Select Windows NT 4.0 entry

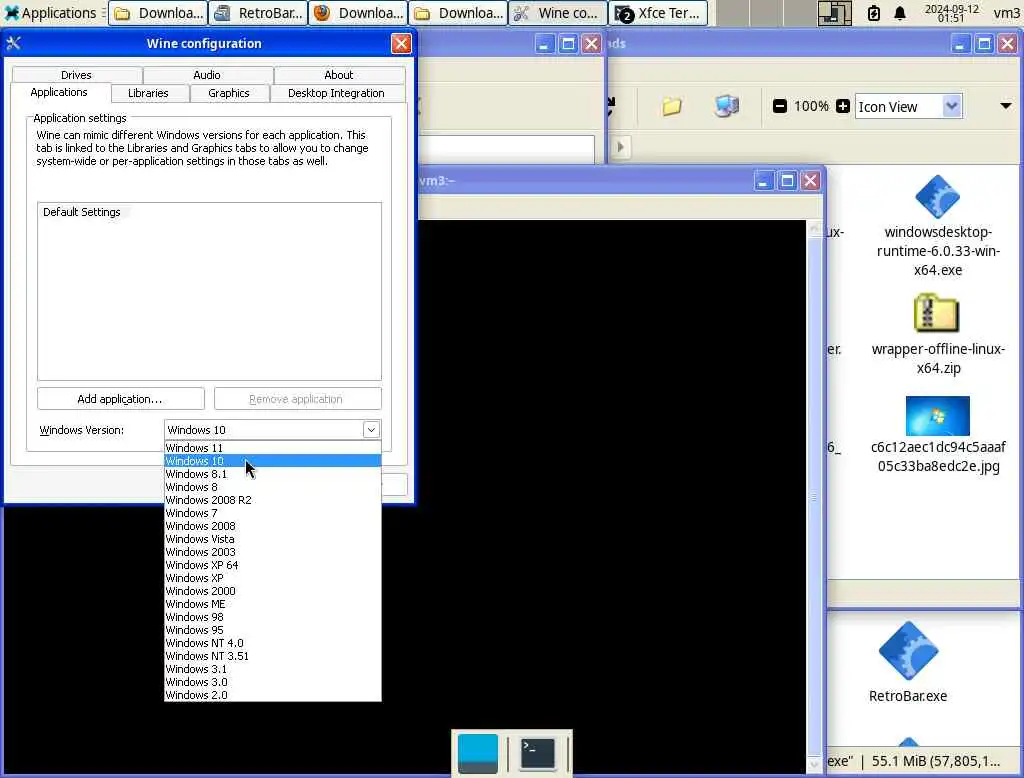pos(272,643)
